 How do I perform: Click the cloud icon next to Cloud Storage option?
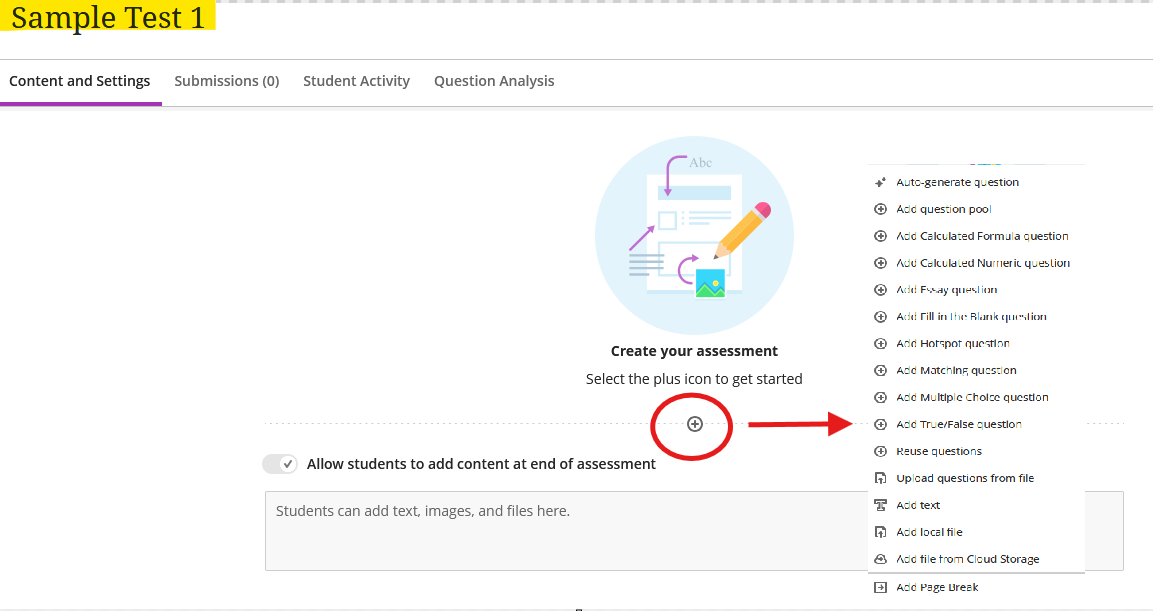[880, 559]
